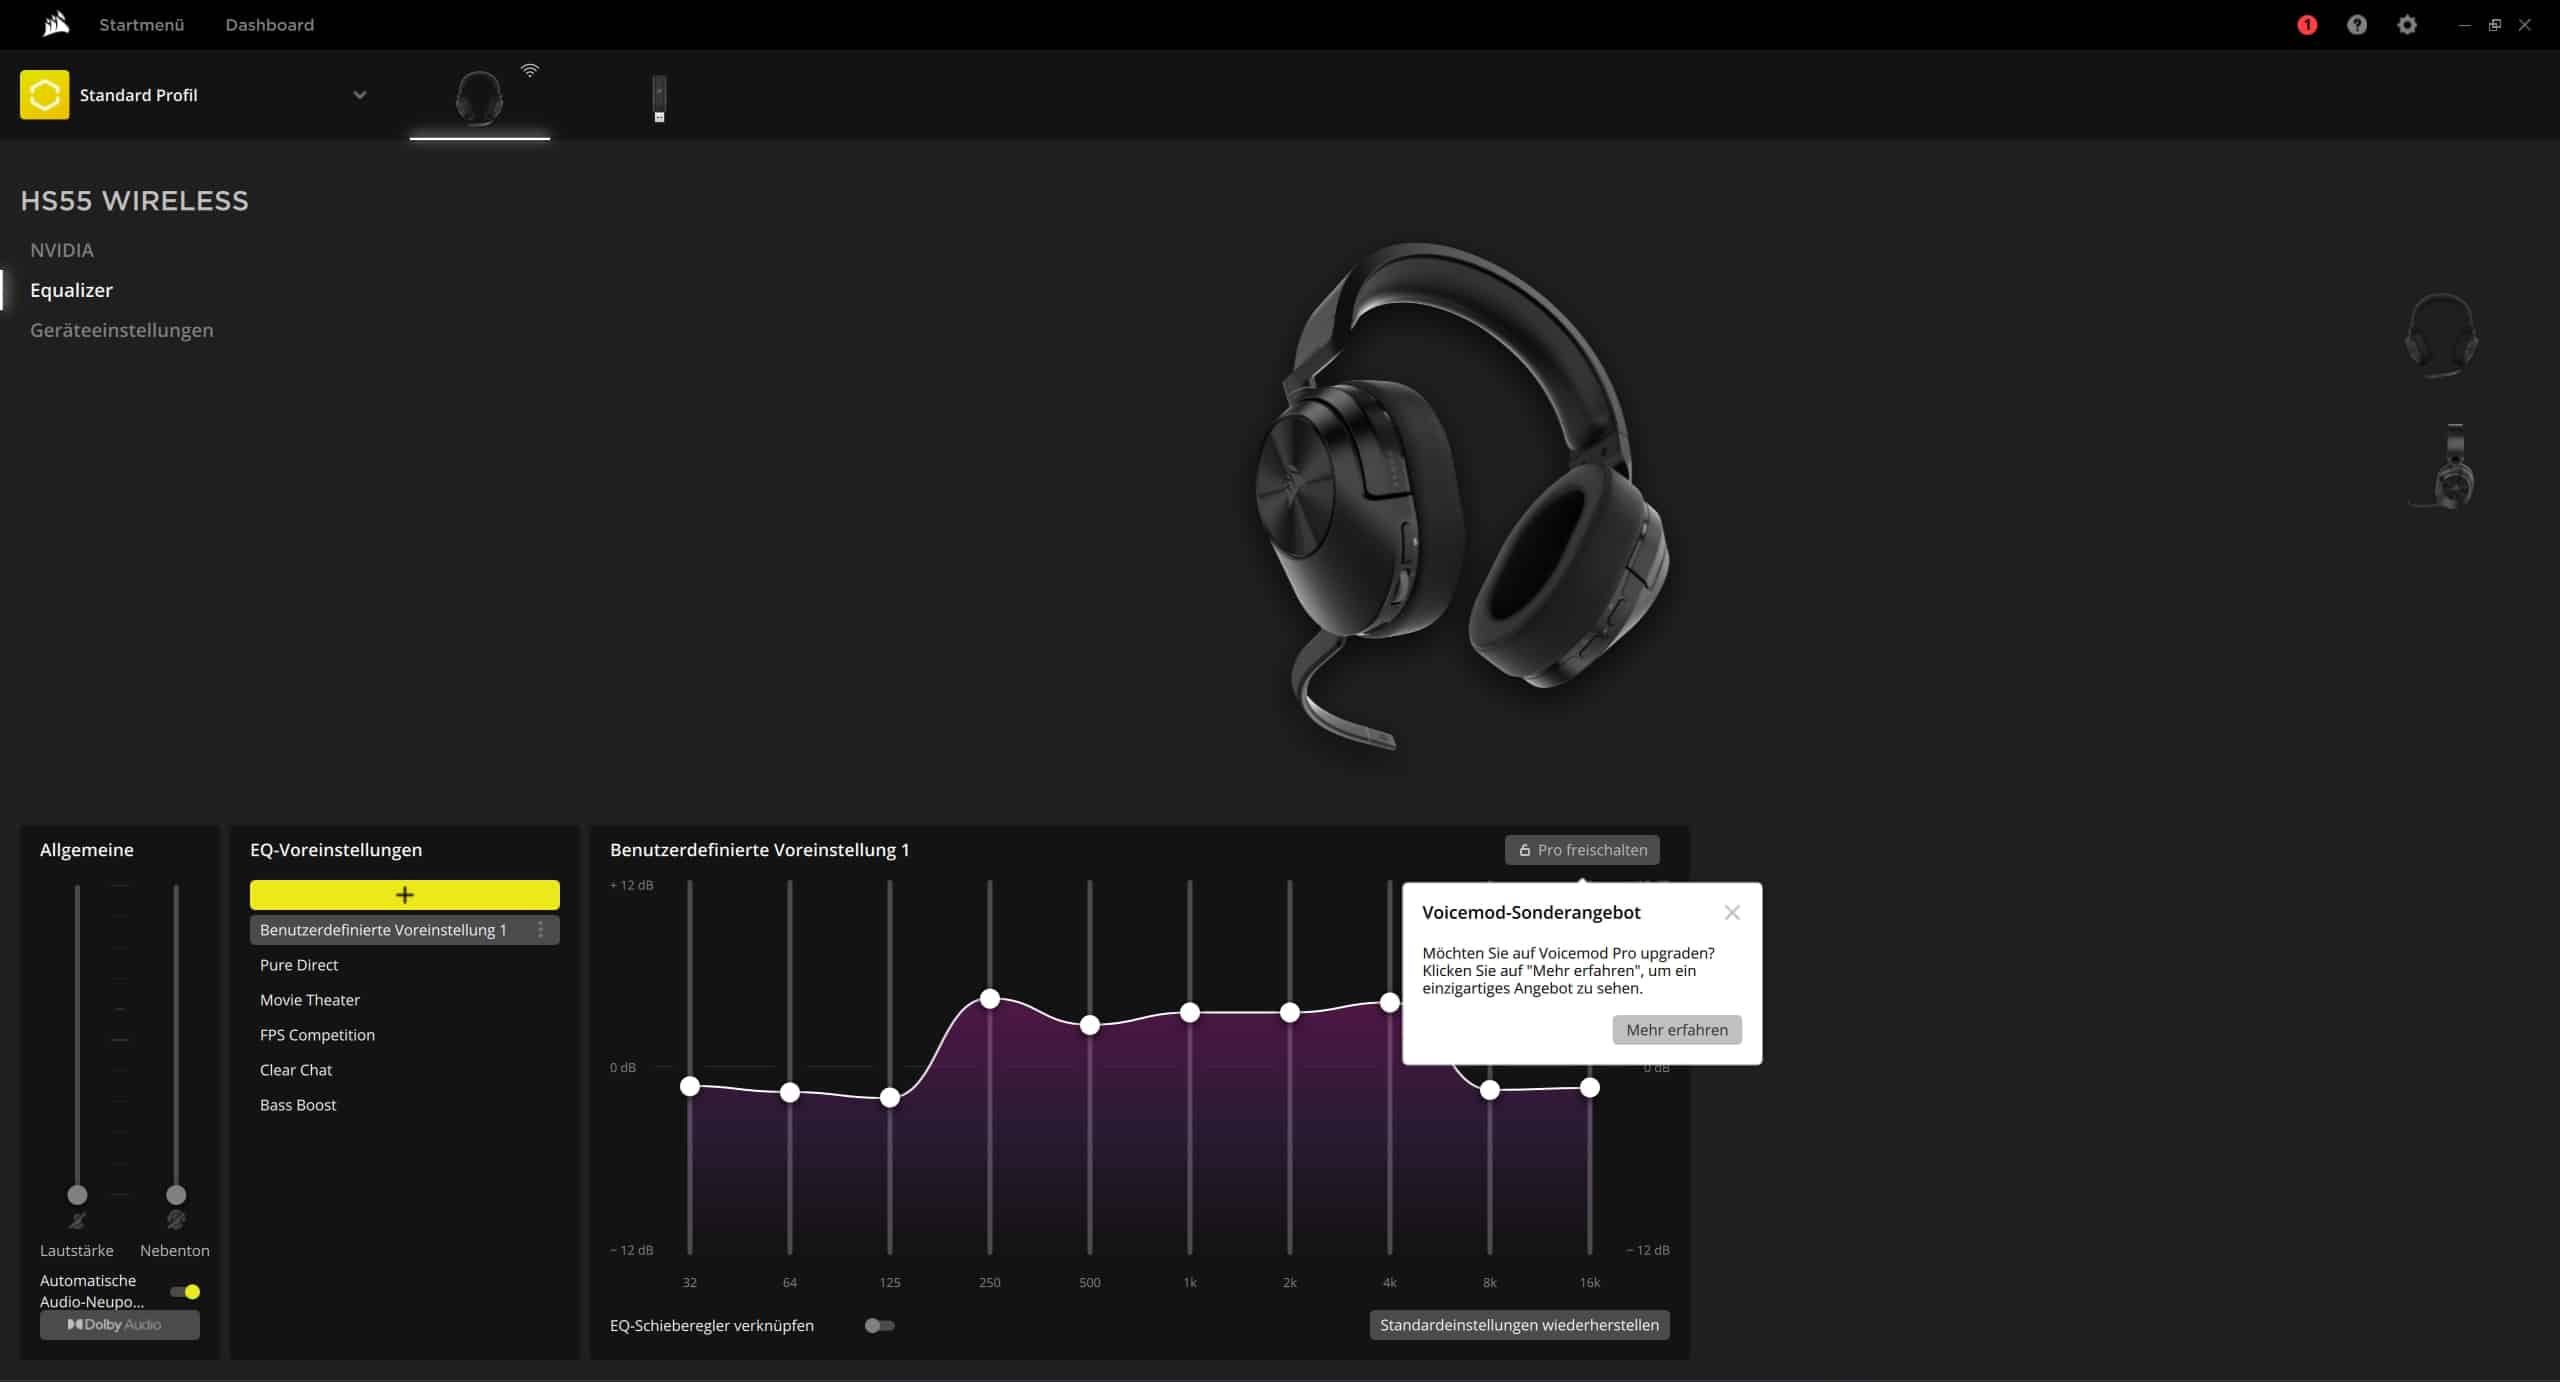Enable EQ-Schieberegler verknüpfen toggle

[x=879, y=1325]
